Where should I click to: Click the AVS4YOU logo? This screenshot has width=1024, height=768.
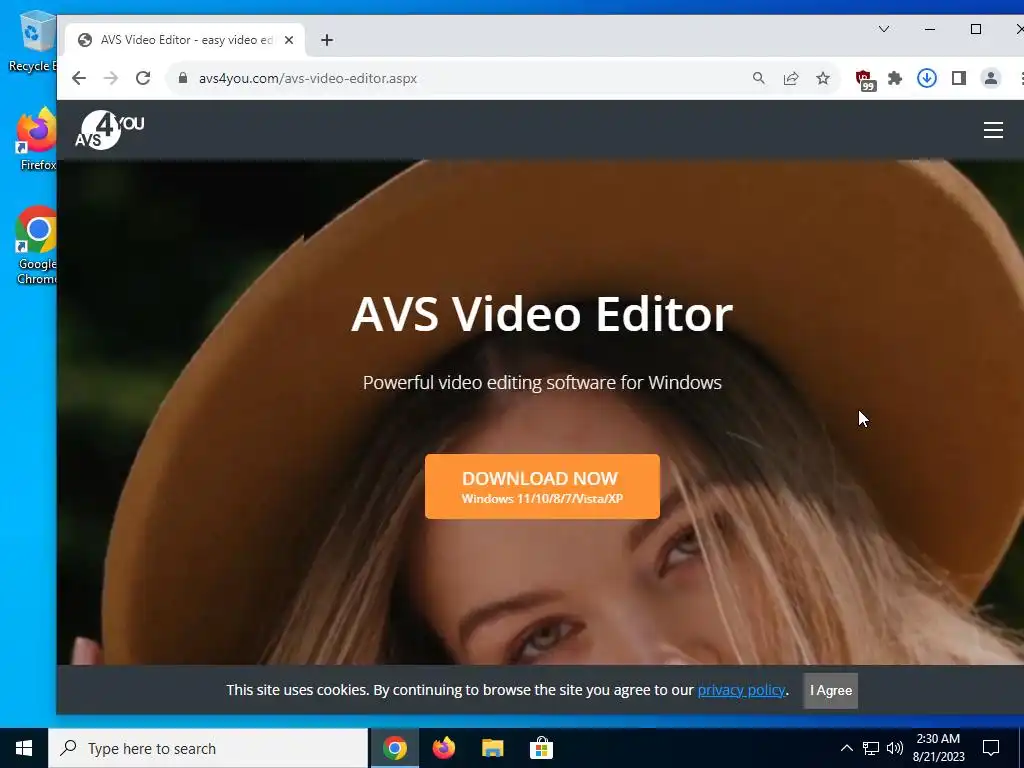click(109, 130)
